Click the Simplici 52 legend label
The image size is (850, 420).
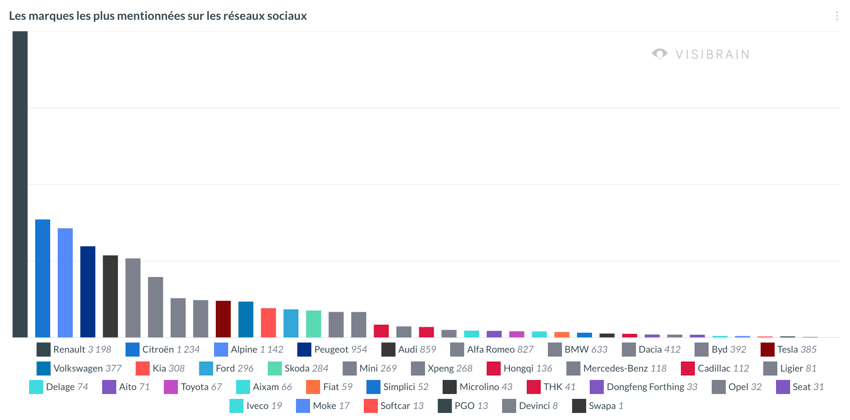coord(405,387)
